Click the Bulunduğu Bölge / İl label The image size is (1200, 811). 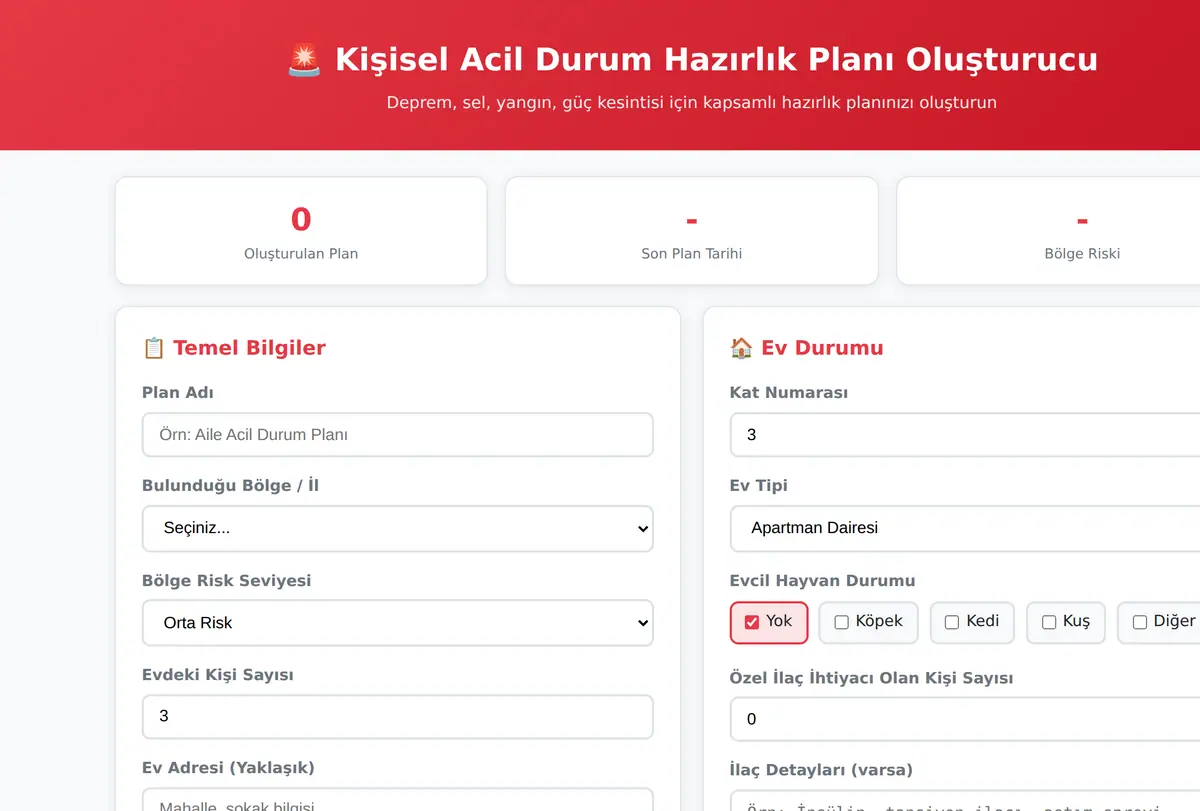click(x=230, y=486)
